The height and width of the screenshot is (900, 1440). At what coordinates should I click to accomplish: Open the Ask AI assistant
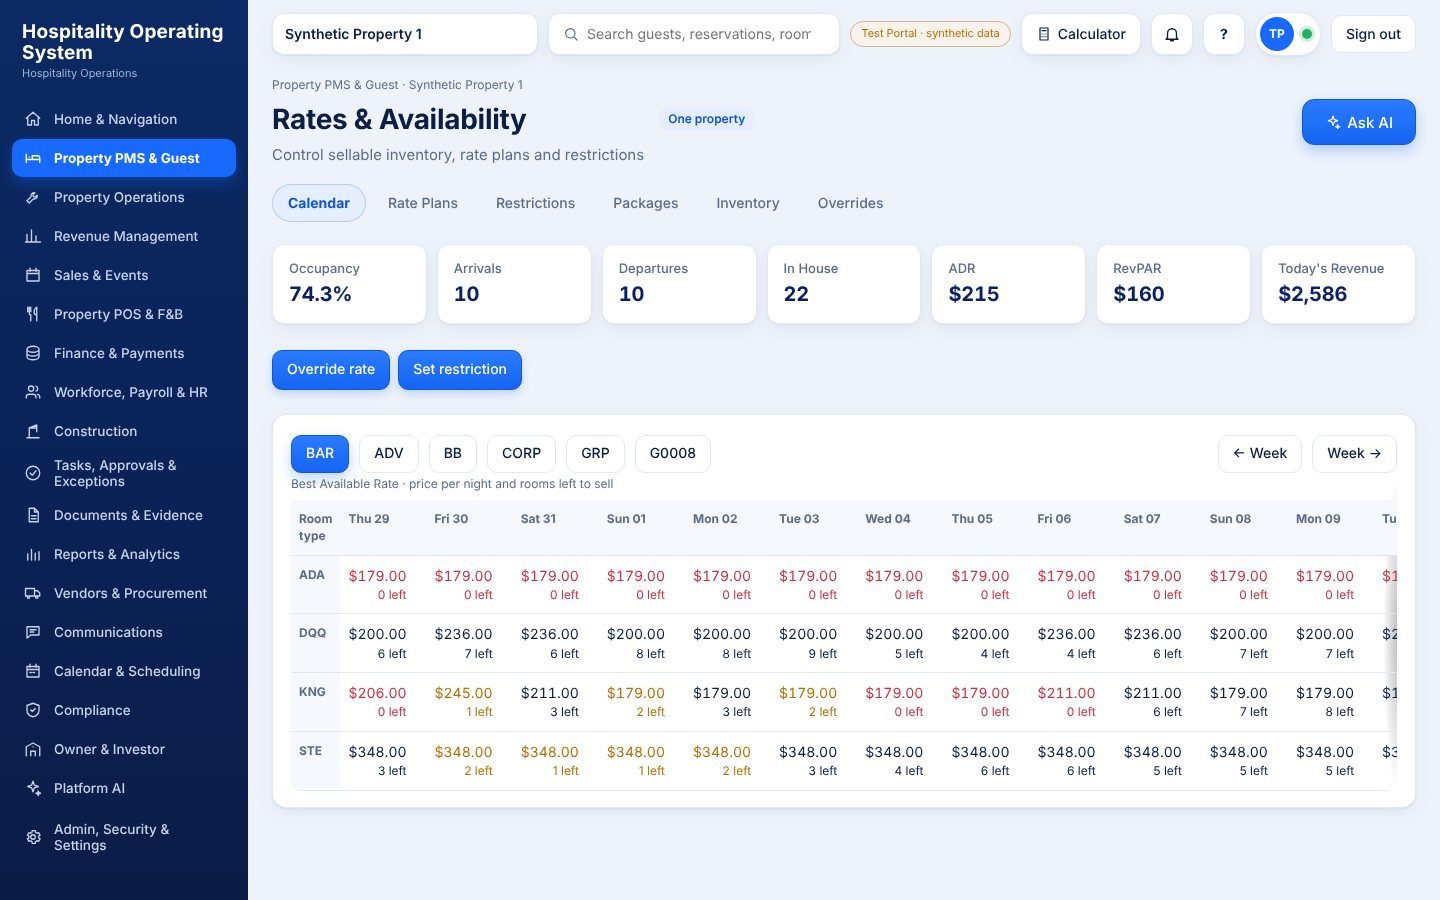pyautogui.click(x=1359, y=122)
